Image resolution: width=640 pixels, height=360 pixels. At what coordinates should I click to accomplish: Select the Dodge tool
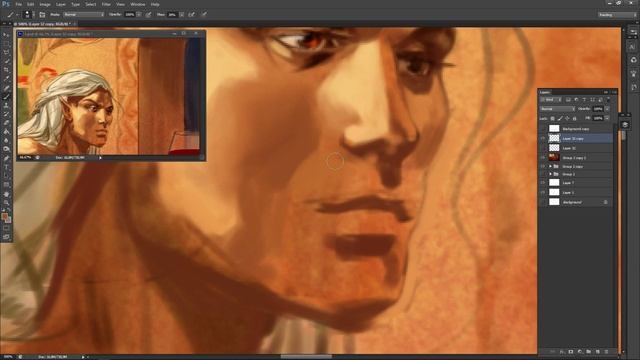click(7, 149)
